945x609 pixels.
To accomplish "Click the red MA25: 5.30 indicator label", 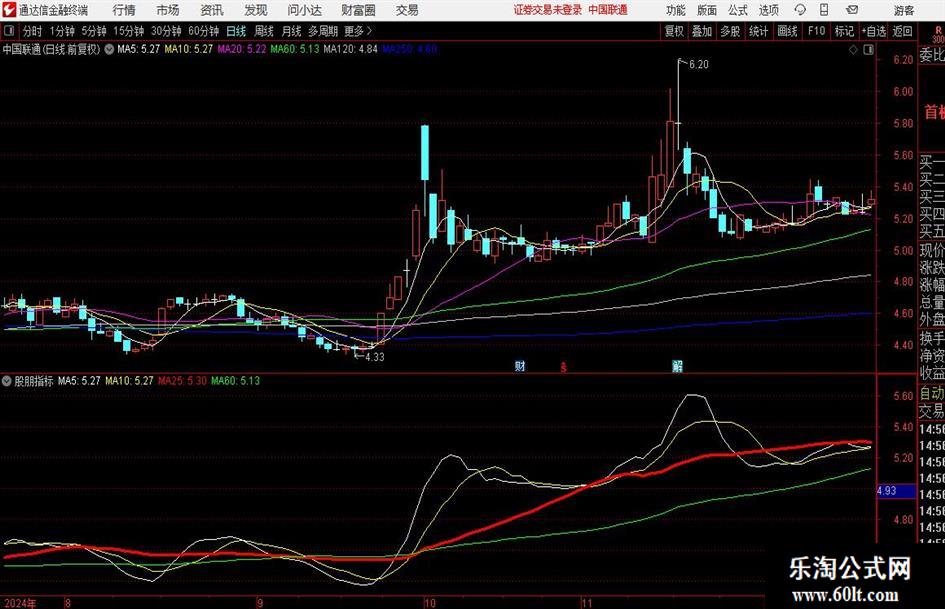I will coord(182,381).
